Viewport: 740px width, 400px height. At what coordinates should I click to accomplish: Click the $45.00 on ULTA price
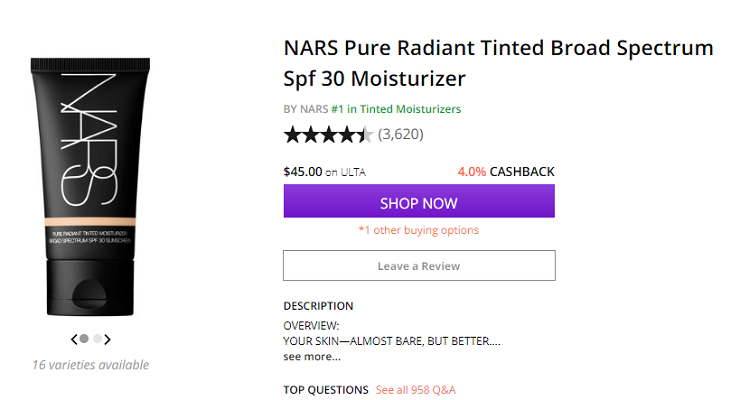[x=324, y=172]
